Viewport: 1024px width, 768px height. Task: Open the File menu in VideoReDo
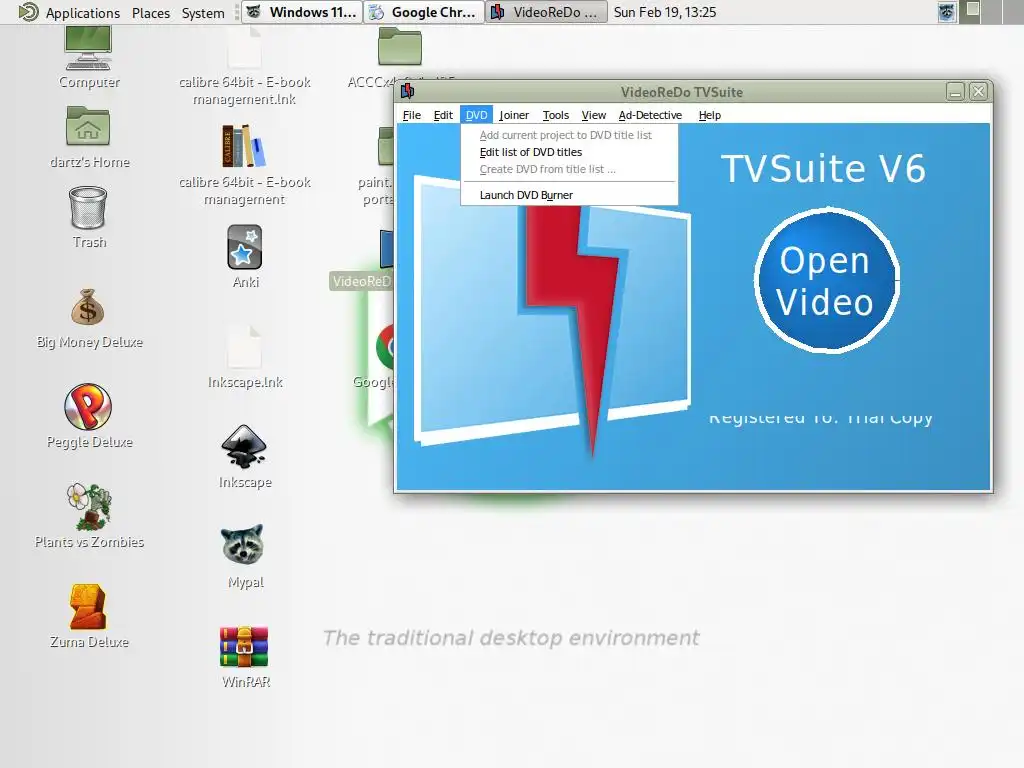point(411,115)
